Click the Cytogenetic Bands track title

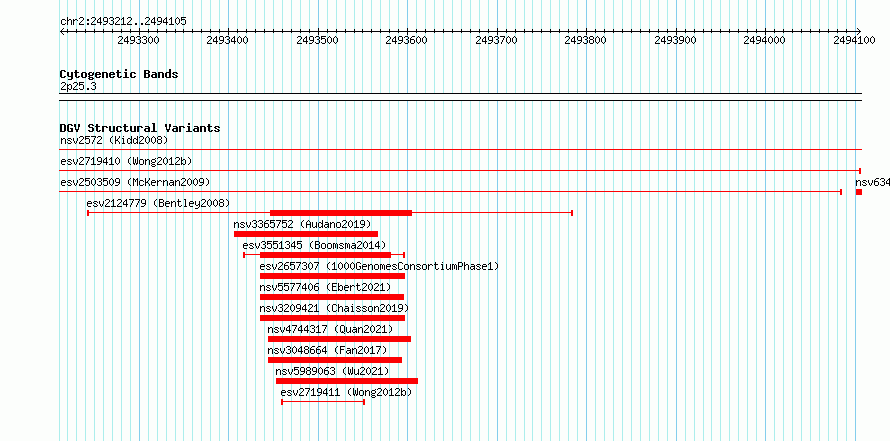pos(119,74)
